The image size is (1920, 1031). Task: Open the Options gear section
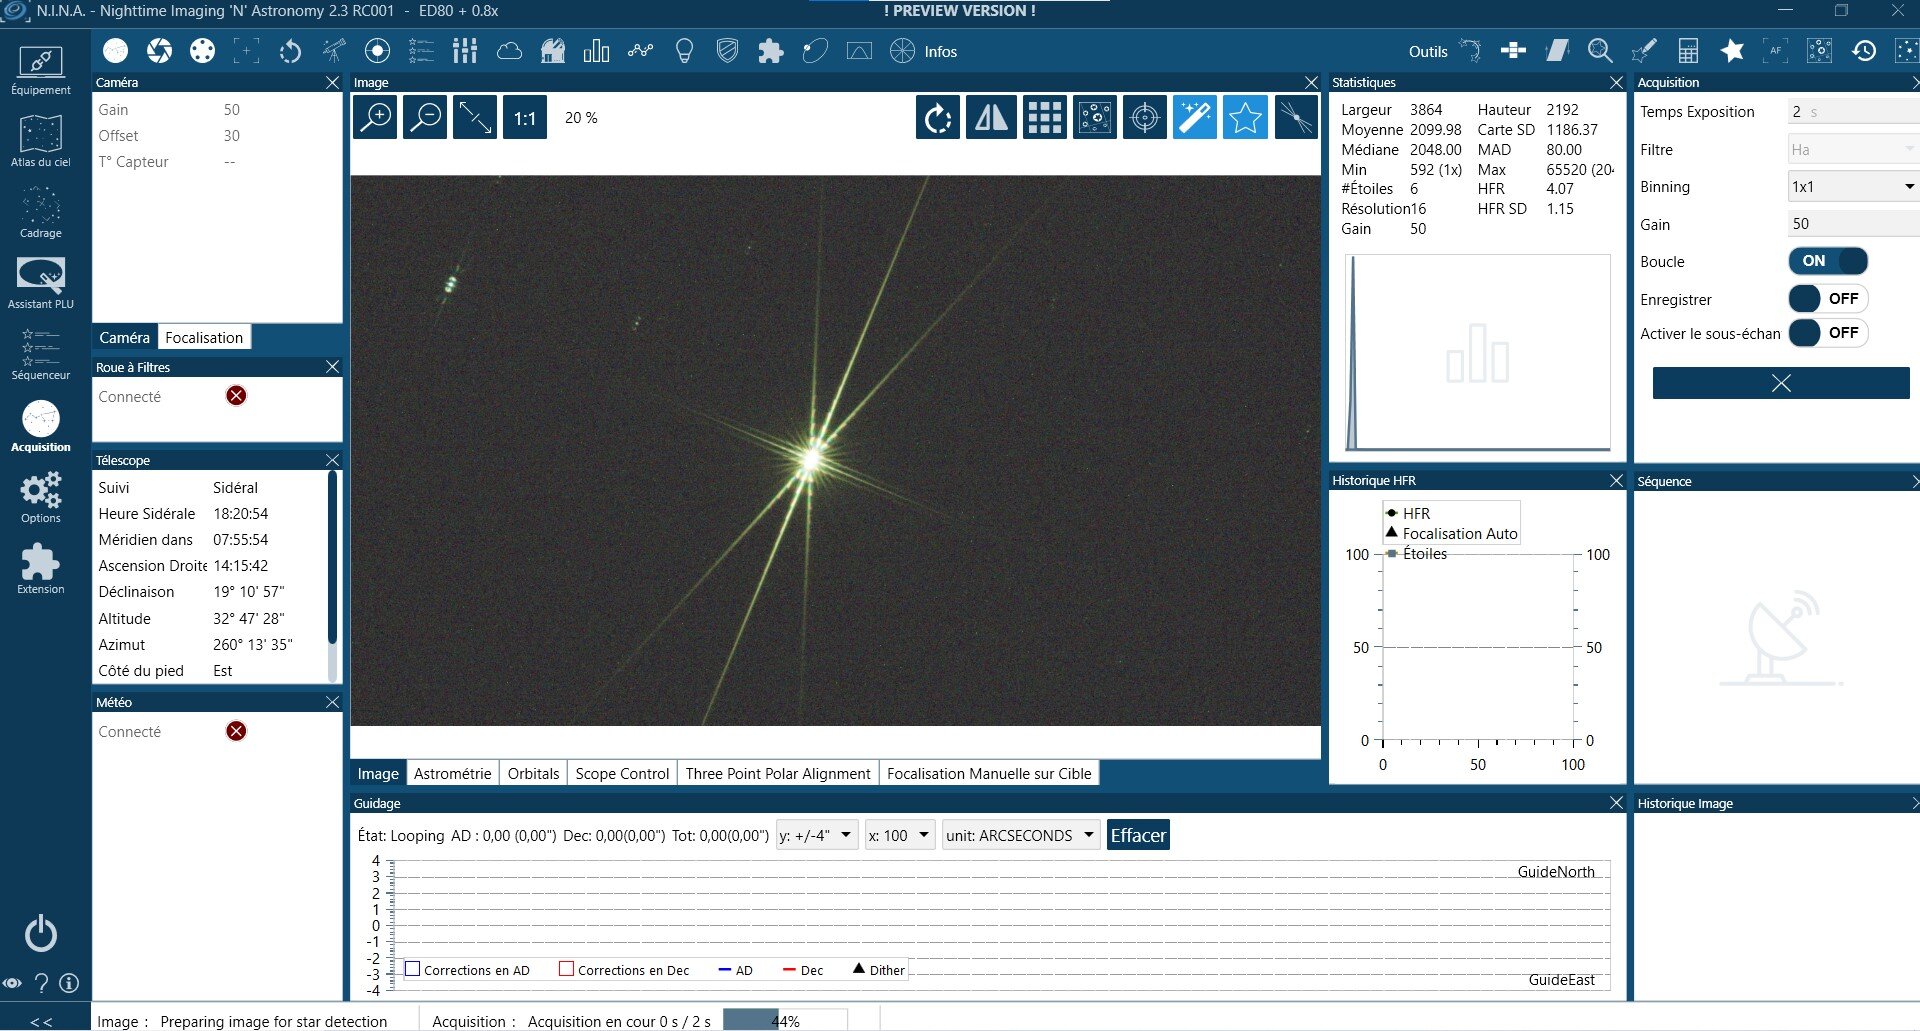pyautogui.click(x=41, y=497)
